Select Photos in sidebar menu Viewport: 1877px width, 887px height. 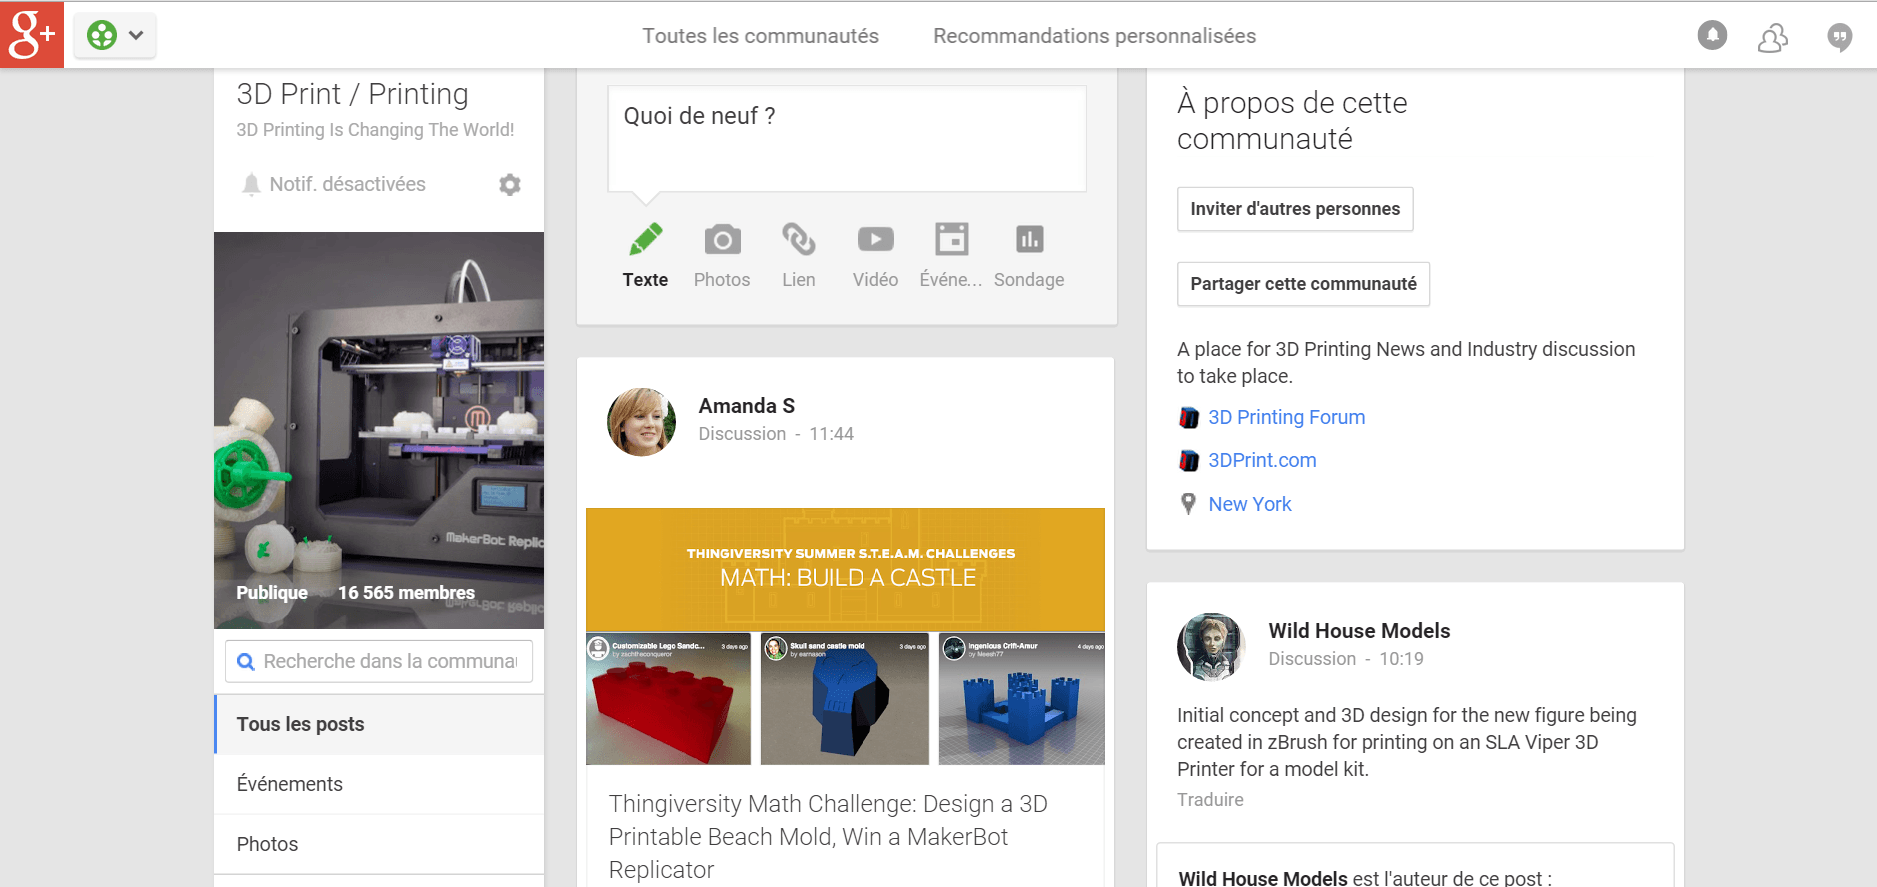coord(379,844)
